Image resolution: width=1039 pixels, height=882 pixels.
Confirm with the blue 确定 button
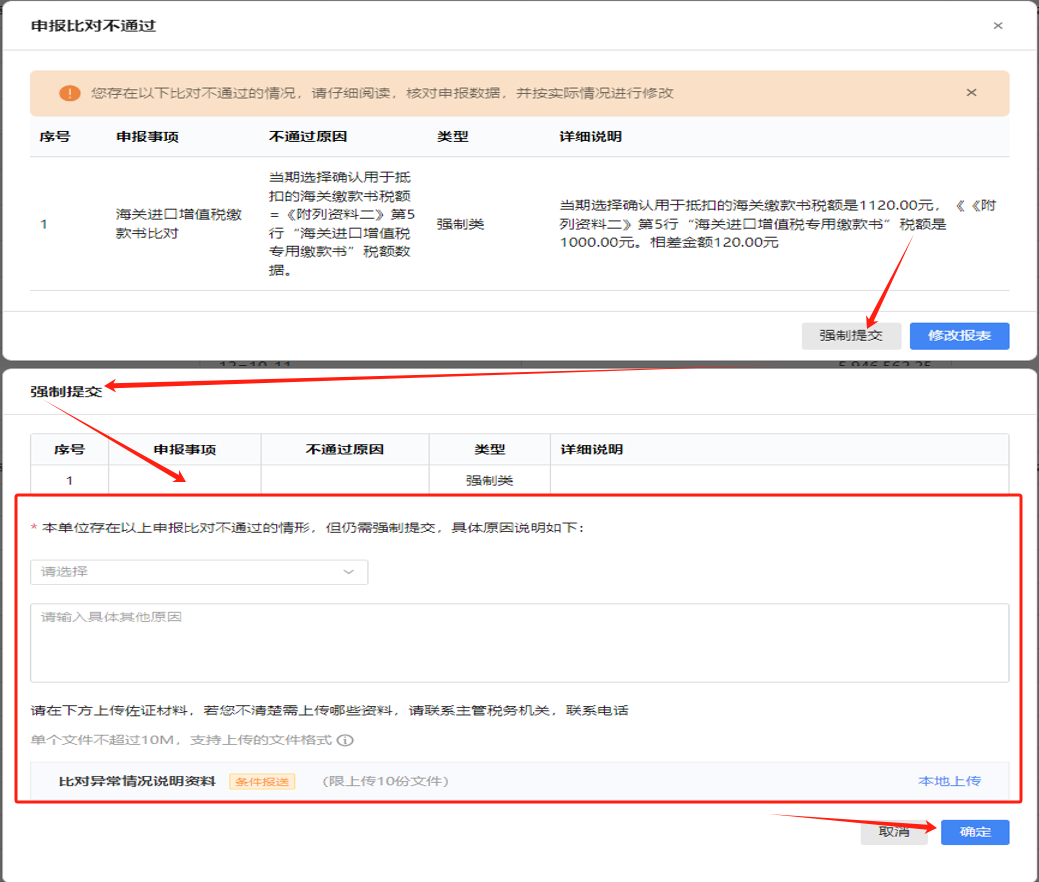(x=974, y=832)
